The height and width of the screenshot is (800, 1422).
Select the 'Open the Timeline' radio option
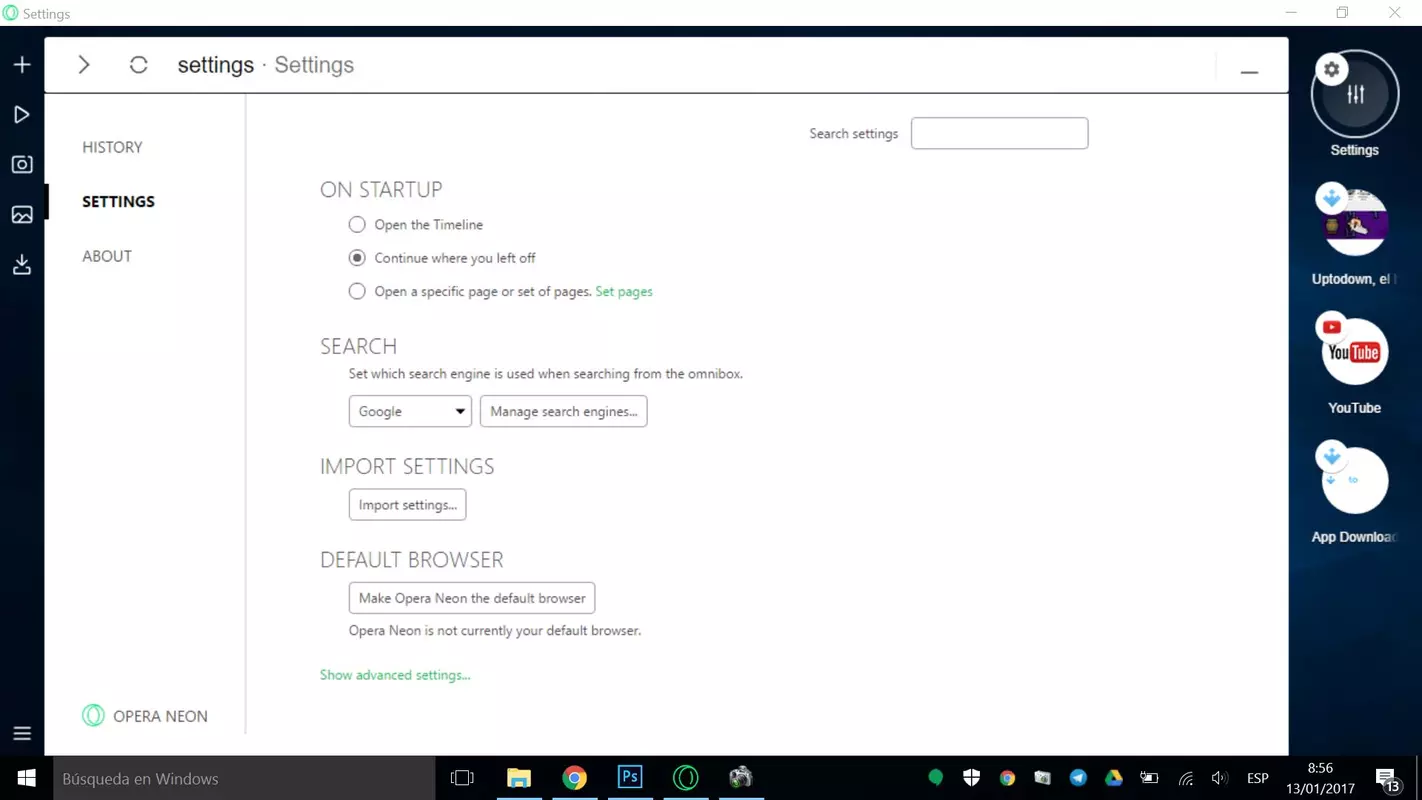coord(357,225)
